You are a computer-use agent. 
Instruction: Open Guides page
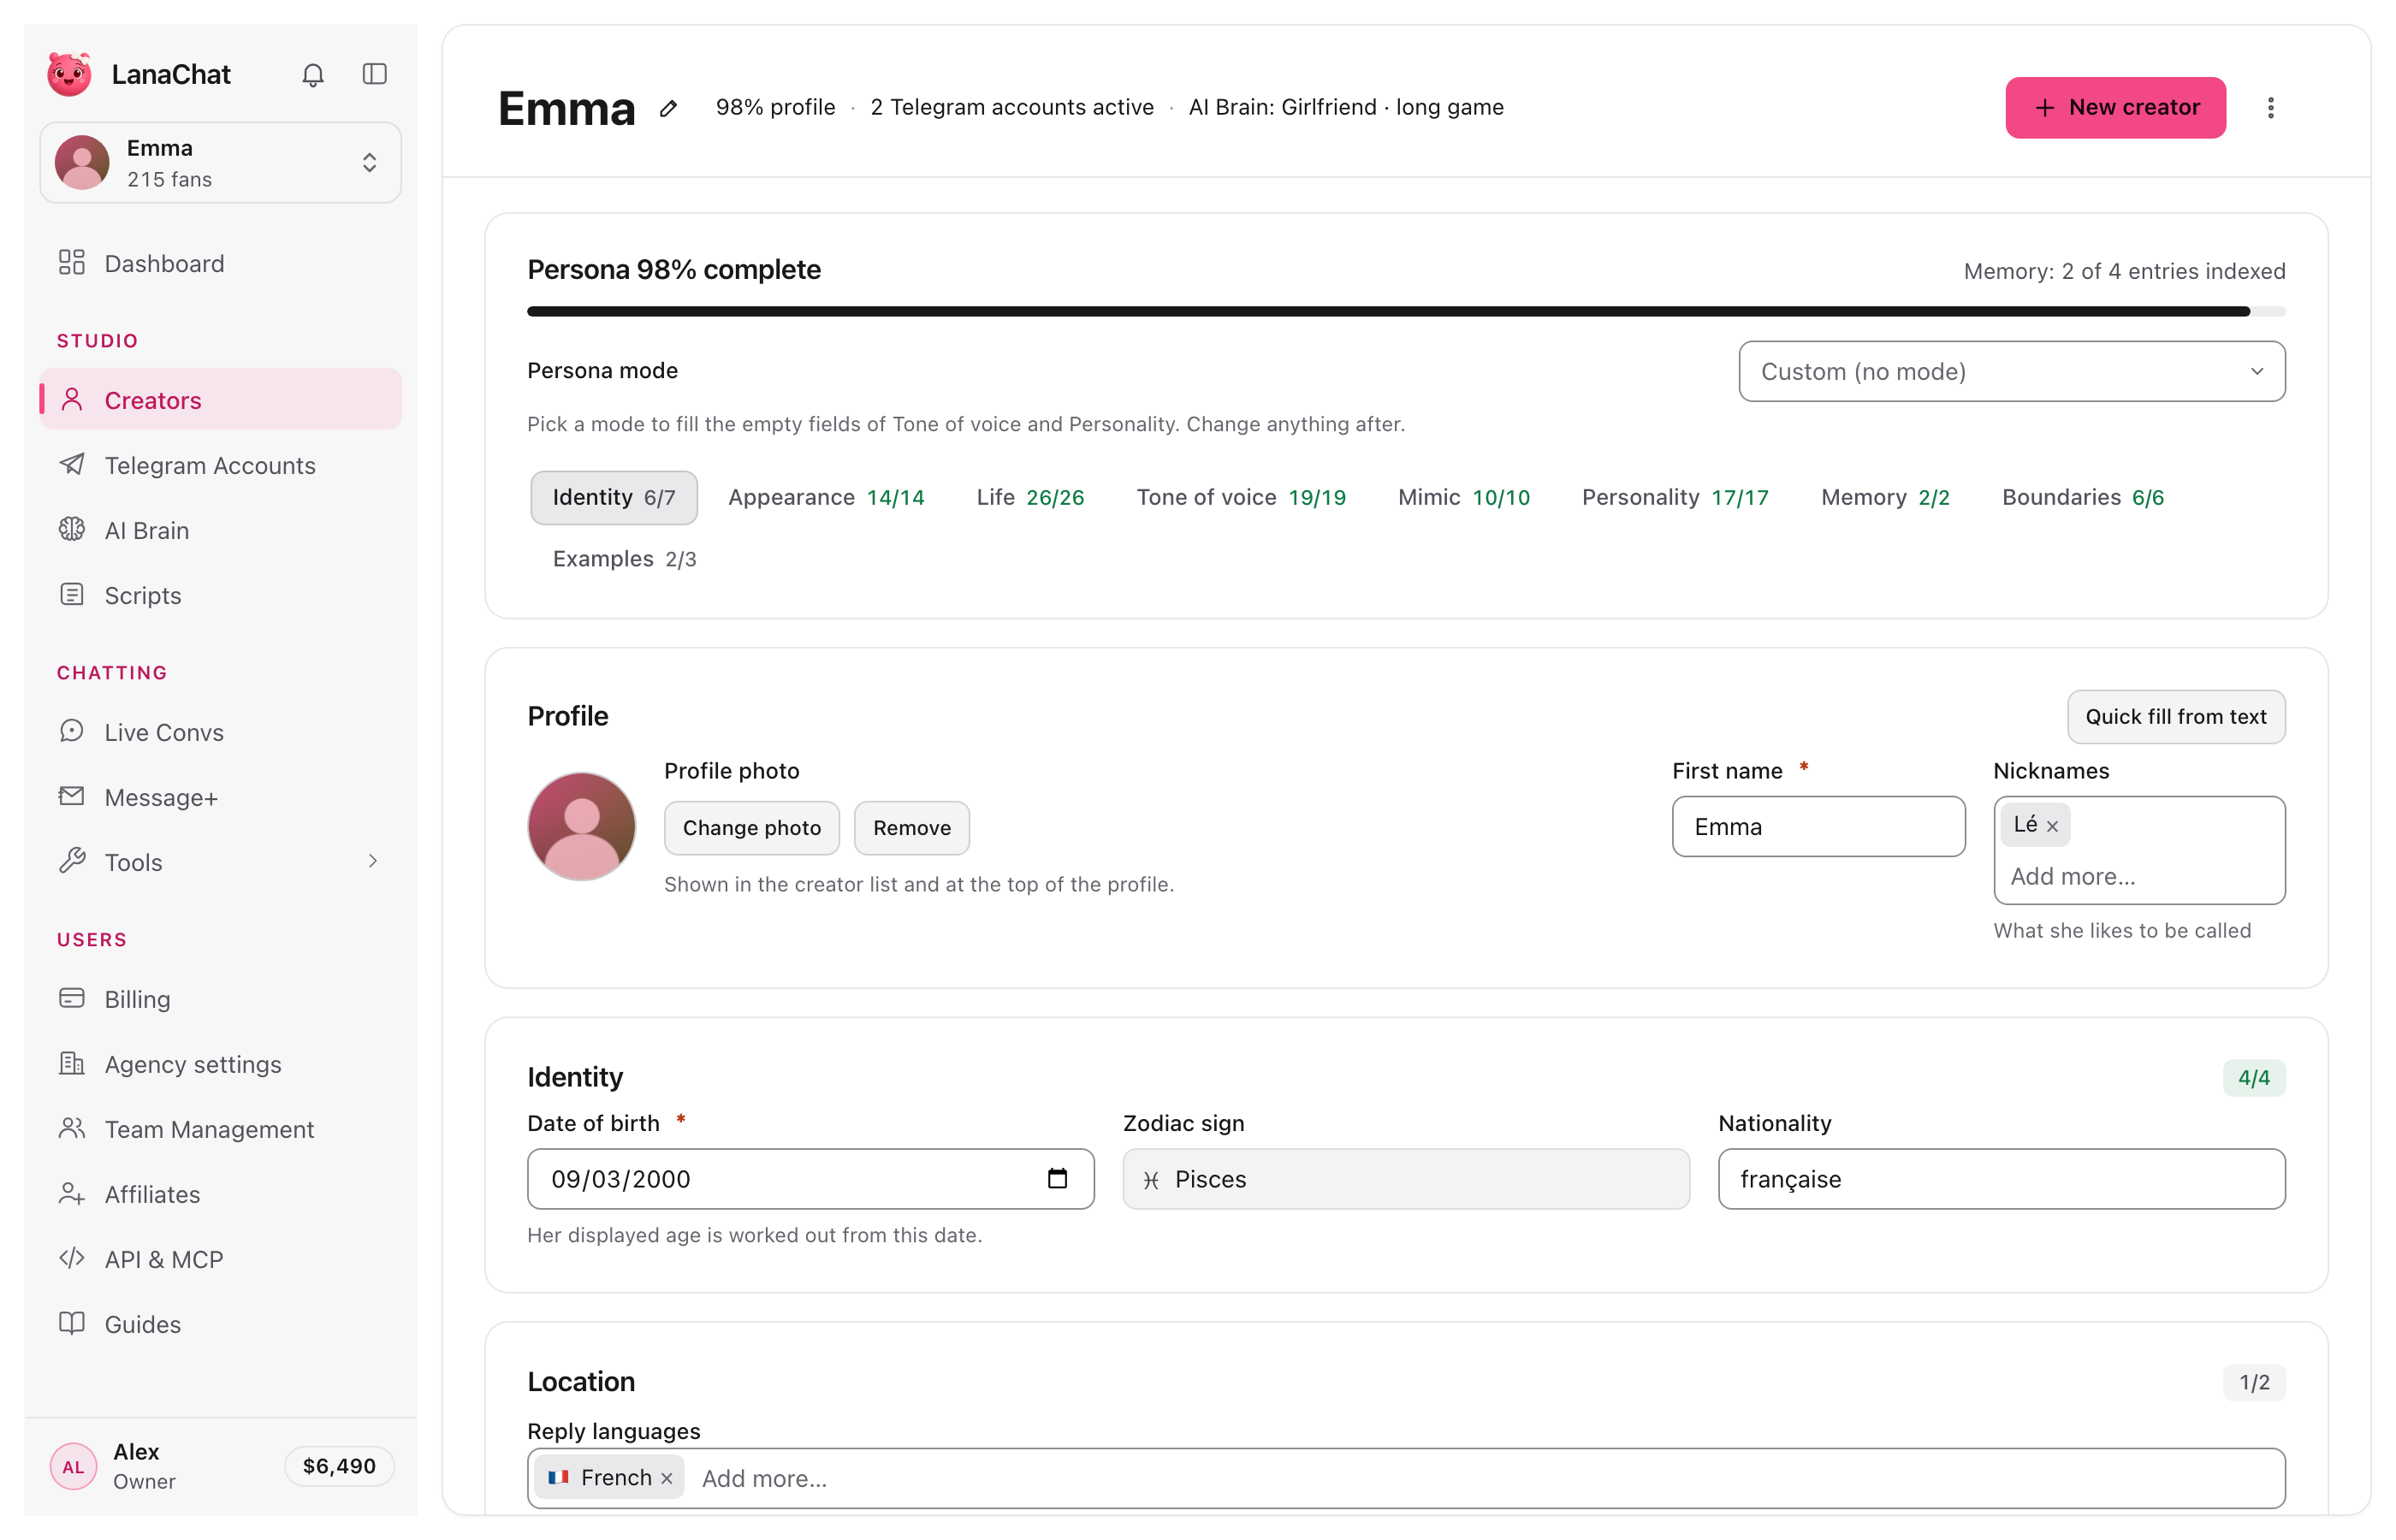(220, 1324)
